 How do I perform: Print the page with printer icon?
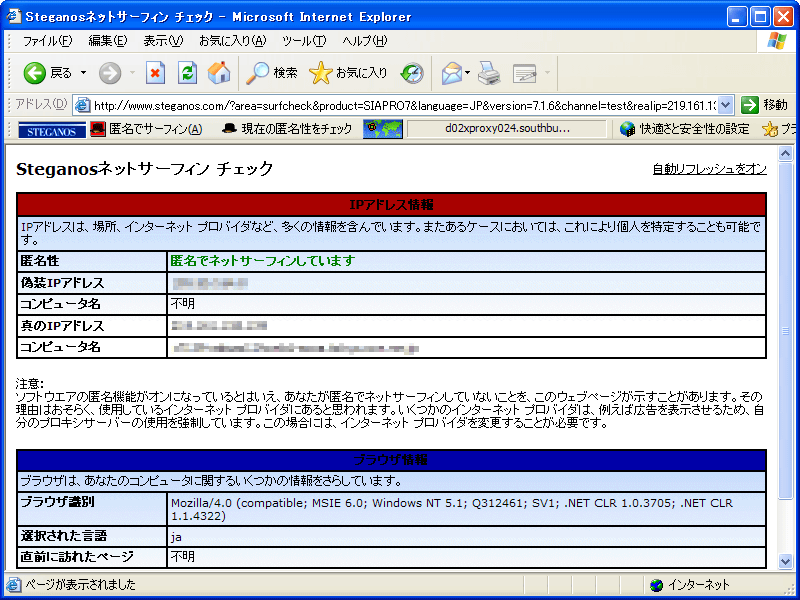pyautogui.click(x=489, y=73)
